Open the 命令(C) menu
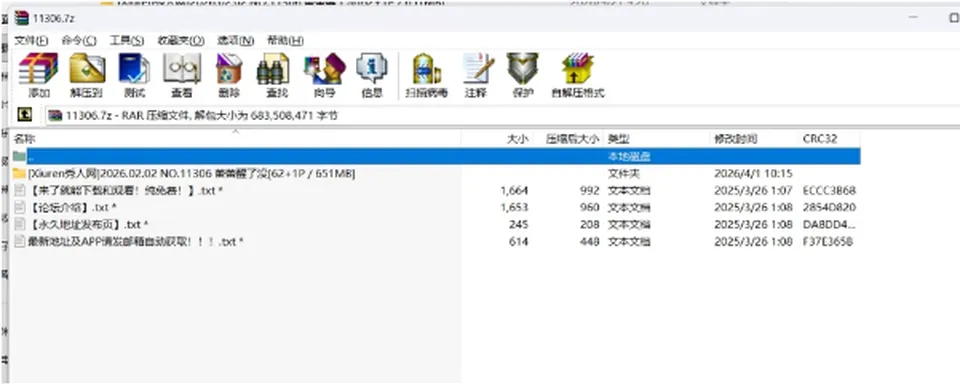 click(79, 40)
